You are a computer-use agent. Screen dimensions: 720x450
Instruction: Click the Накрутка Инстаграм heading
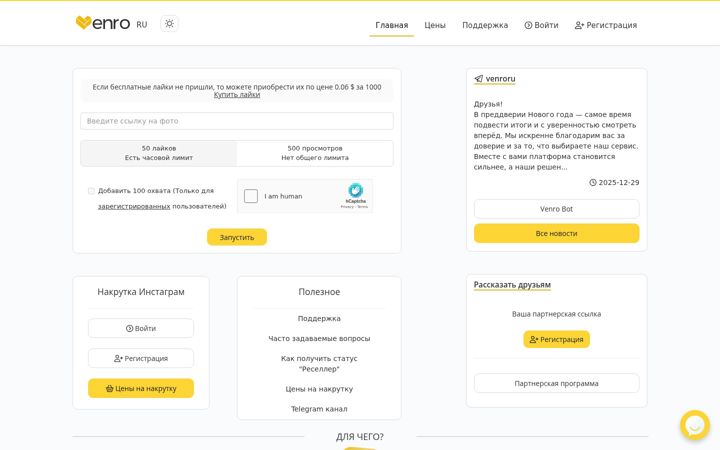point(141,292)
